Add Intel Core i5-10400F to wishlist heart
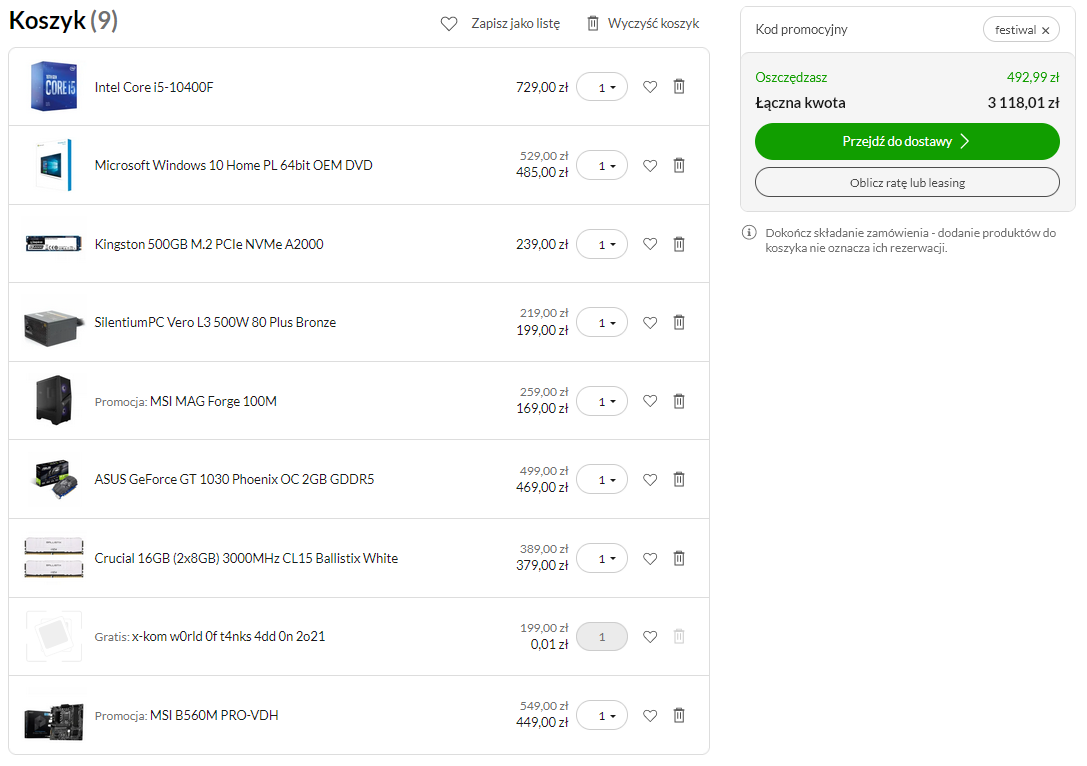The image size is (1087, 766). 650,87
